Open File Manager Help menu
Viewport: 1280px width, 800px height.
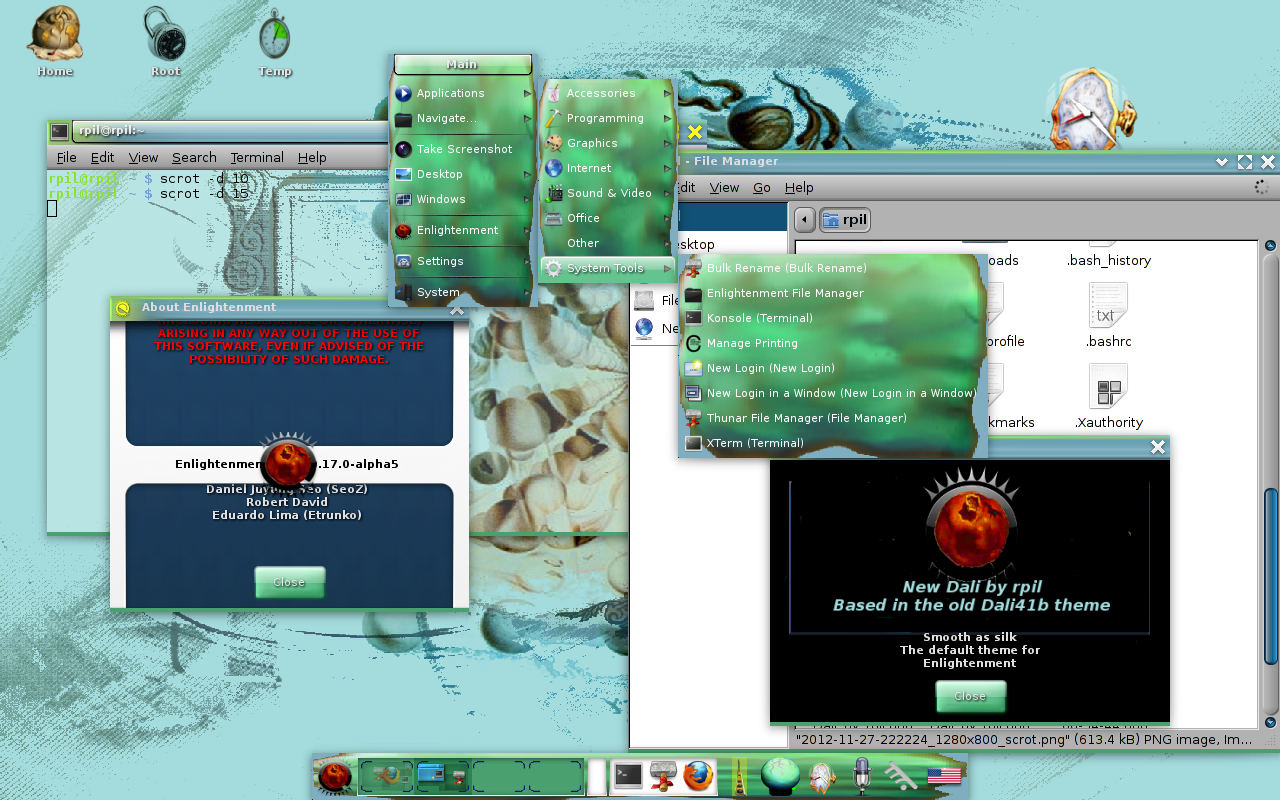coord(799,187)
